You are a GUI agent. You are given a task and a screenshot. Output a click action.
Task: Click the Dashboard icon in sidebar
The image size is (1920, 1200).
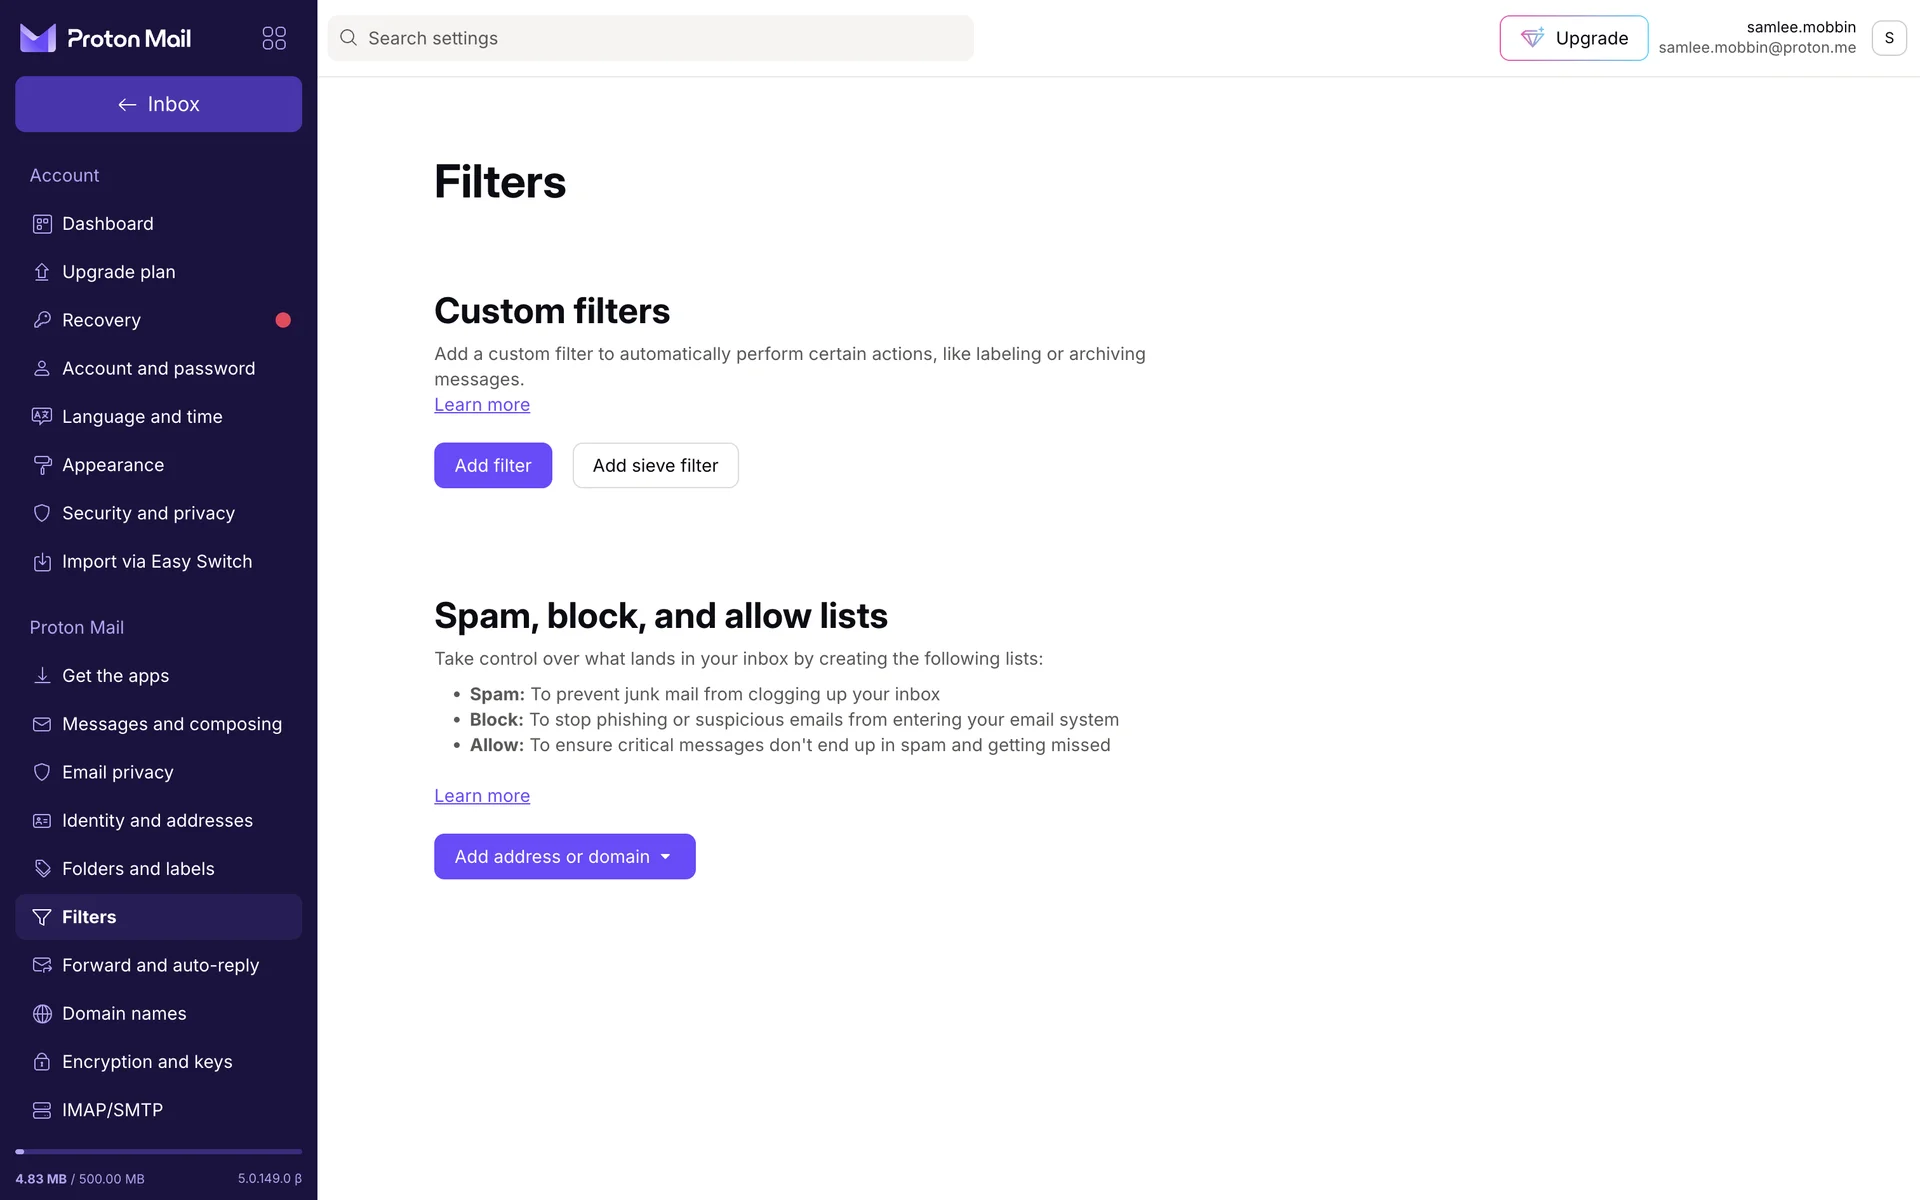coord(42,224)
